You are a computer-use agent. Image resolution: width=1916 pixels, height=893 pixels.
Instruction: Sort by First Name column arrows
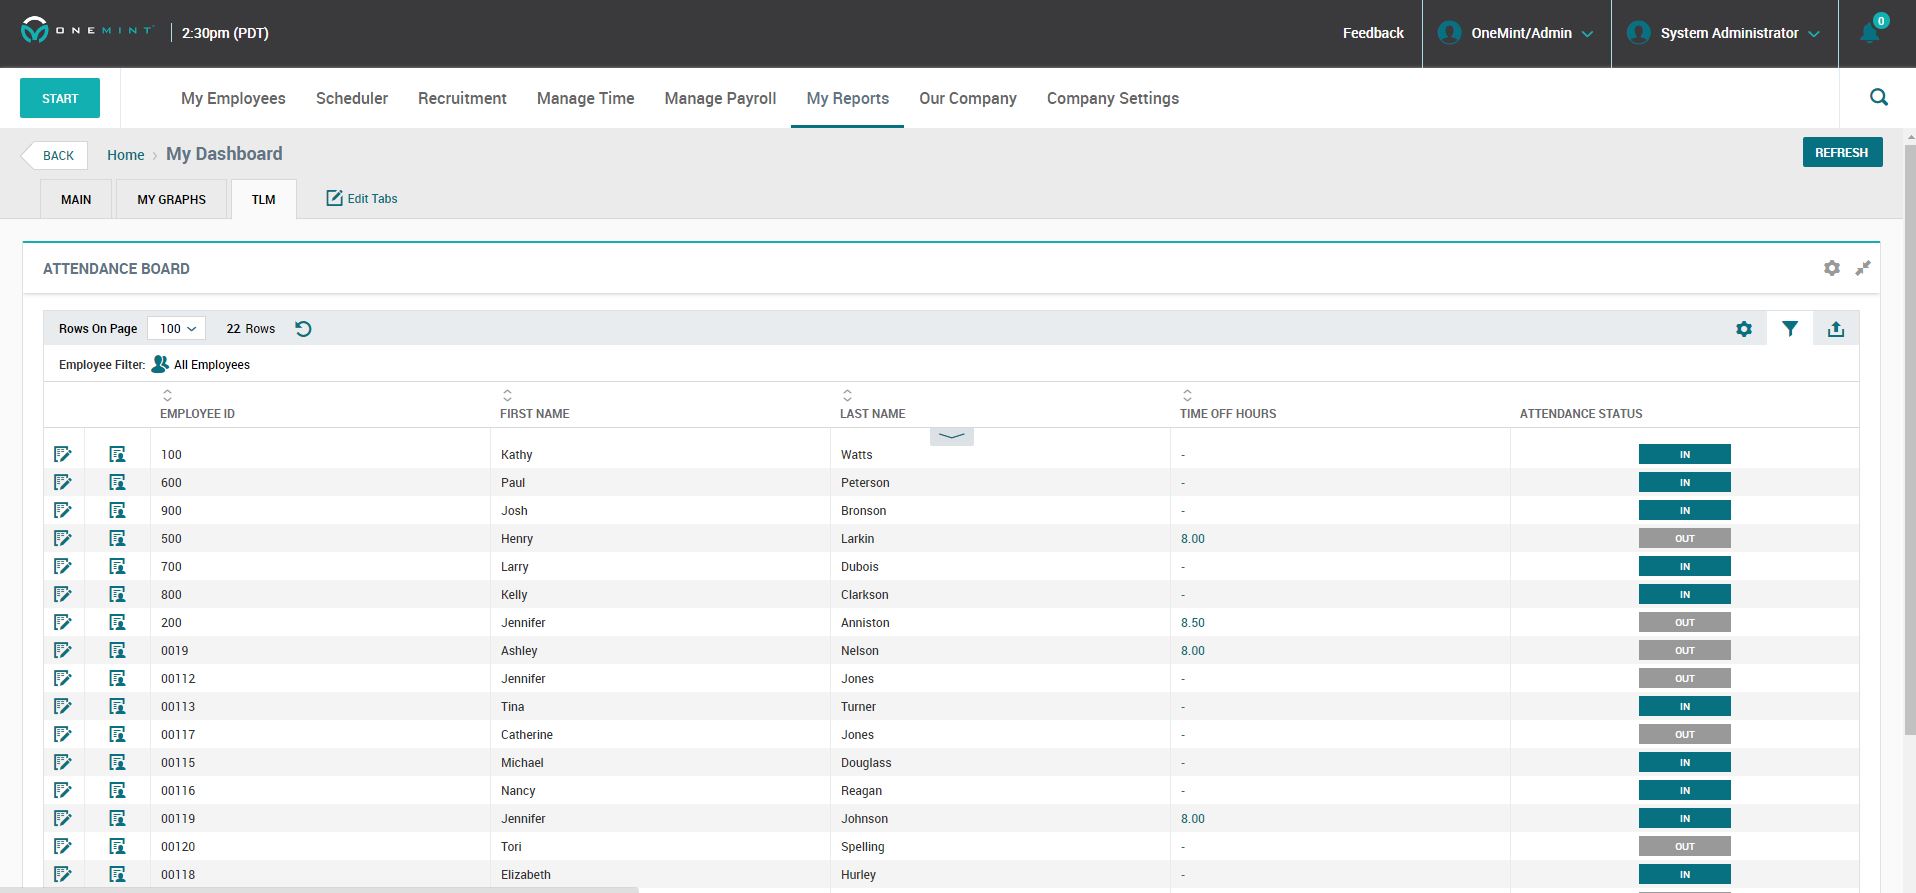point(507,396)
